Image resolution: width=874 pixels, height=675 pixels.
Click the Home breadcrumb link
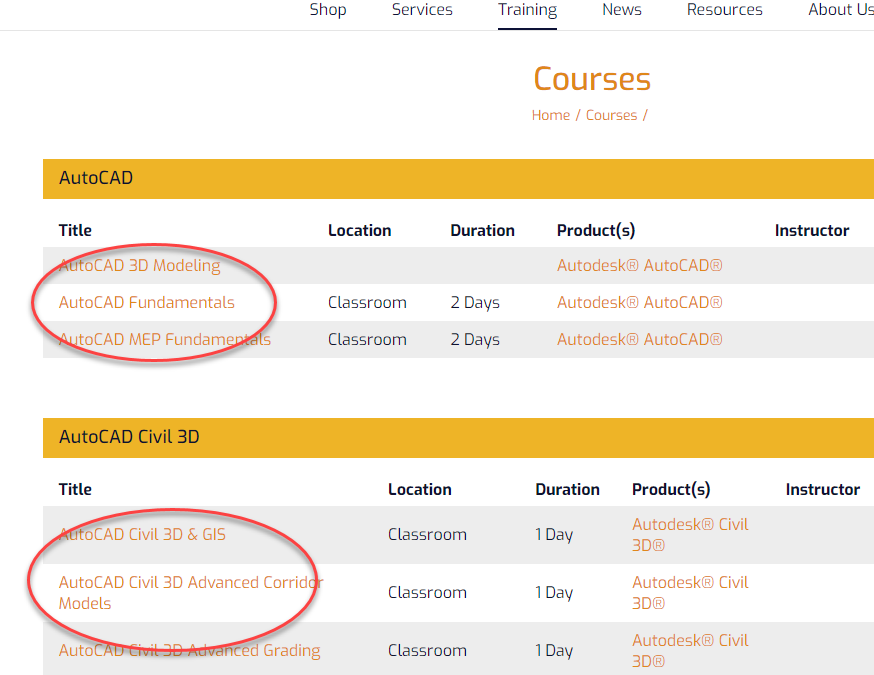click(551, 115)
